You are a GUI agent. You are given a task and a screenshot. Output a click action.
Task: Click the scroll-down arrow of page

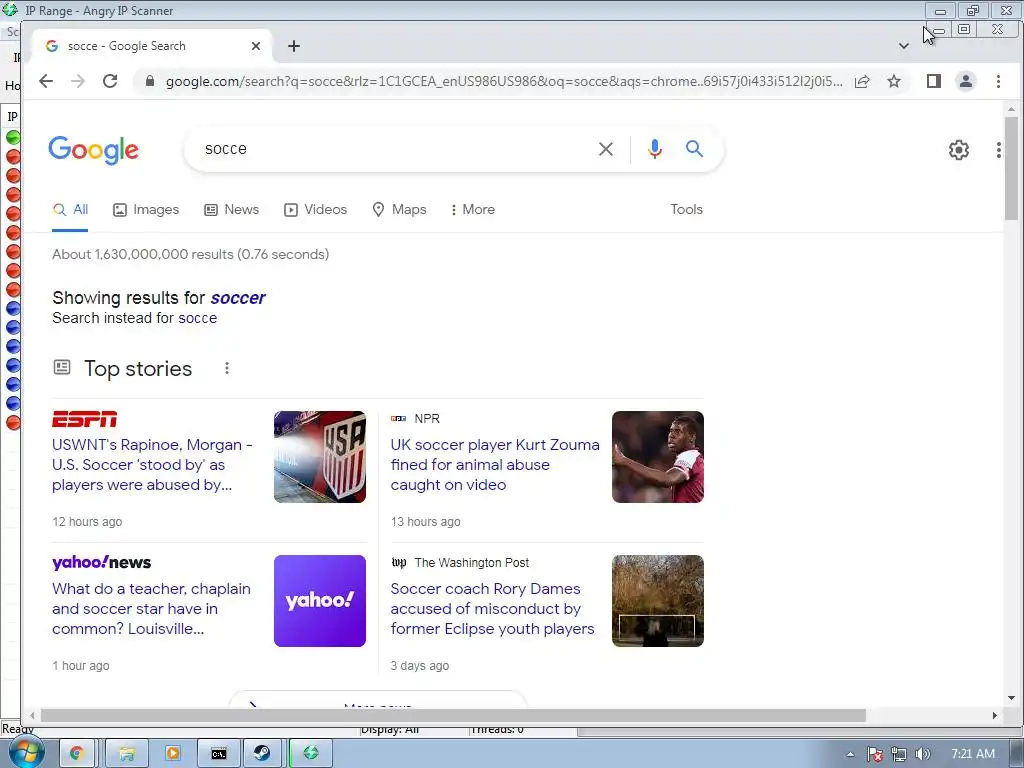(1011, 698)
